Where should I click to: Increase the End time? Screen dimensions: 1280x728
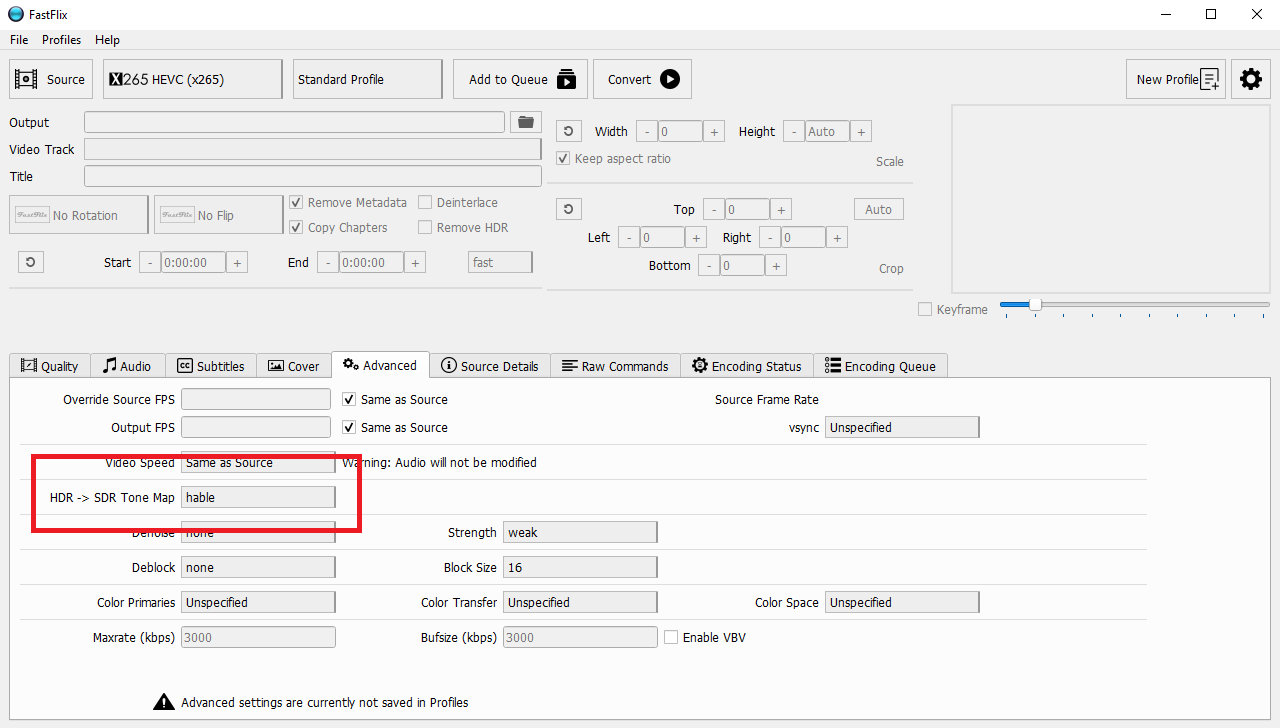(415, 262)
